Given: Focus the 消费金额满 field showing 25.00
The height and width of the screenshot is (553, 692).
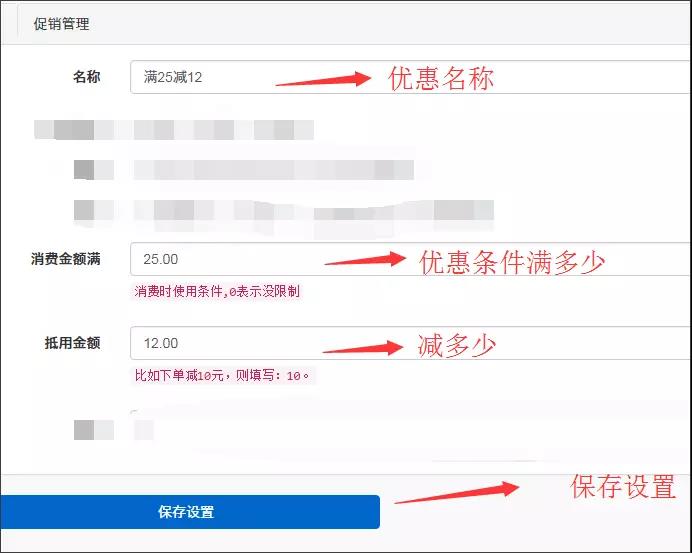Looking at the screenshot, I should click(411, 259).
